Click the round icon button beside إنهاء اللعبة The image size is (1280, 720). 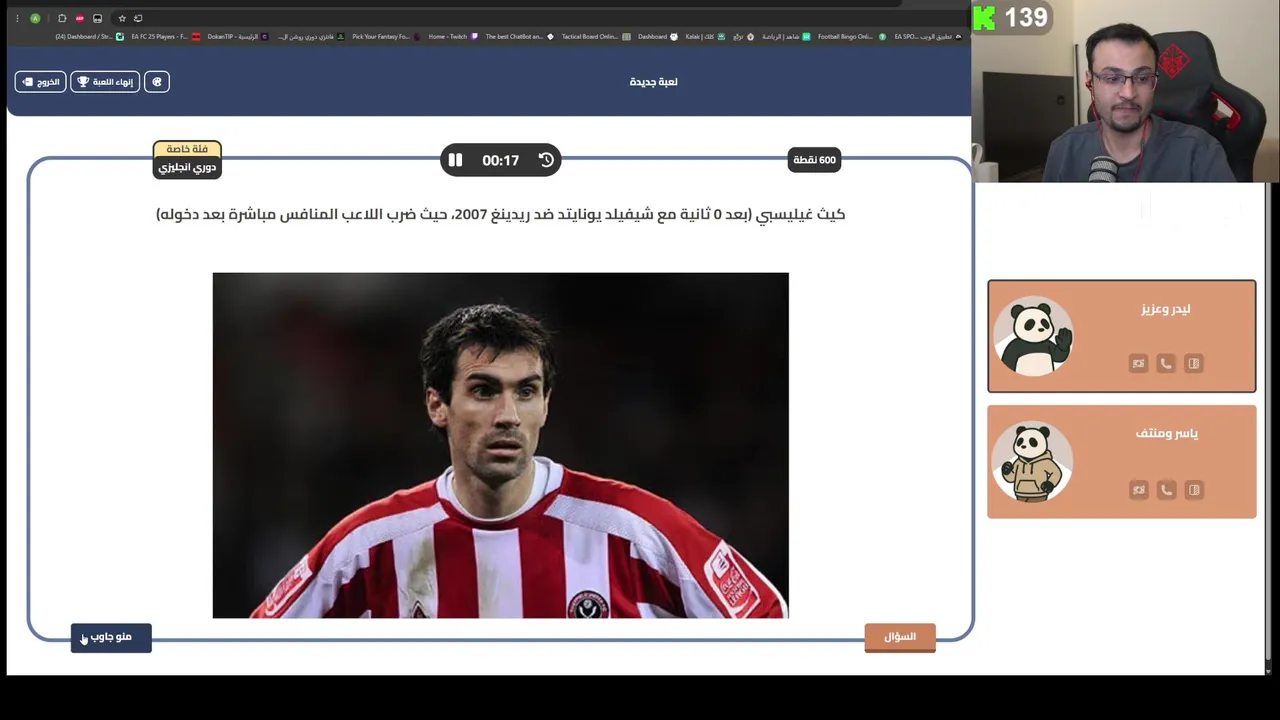pos(157,82)
